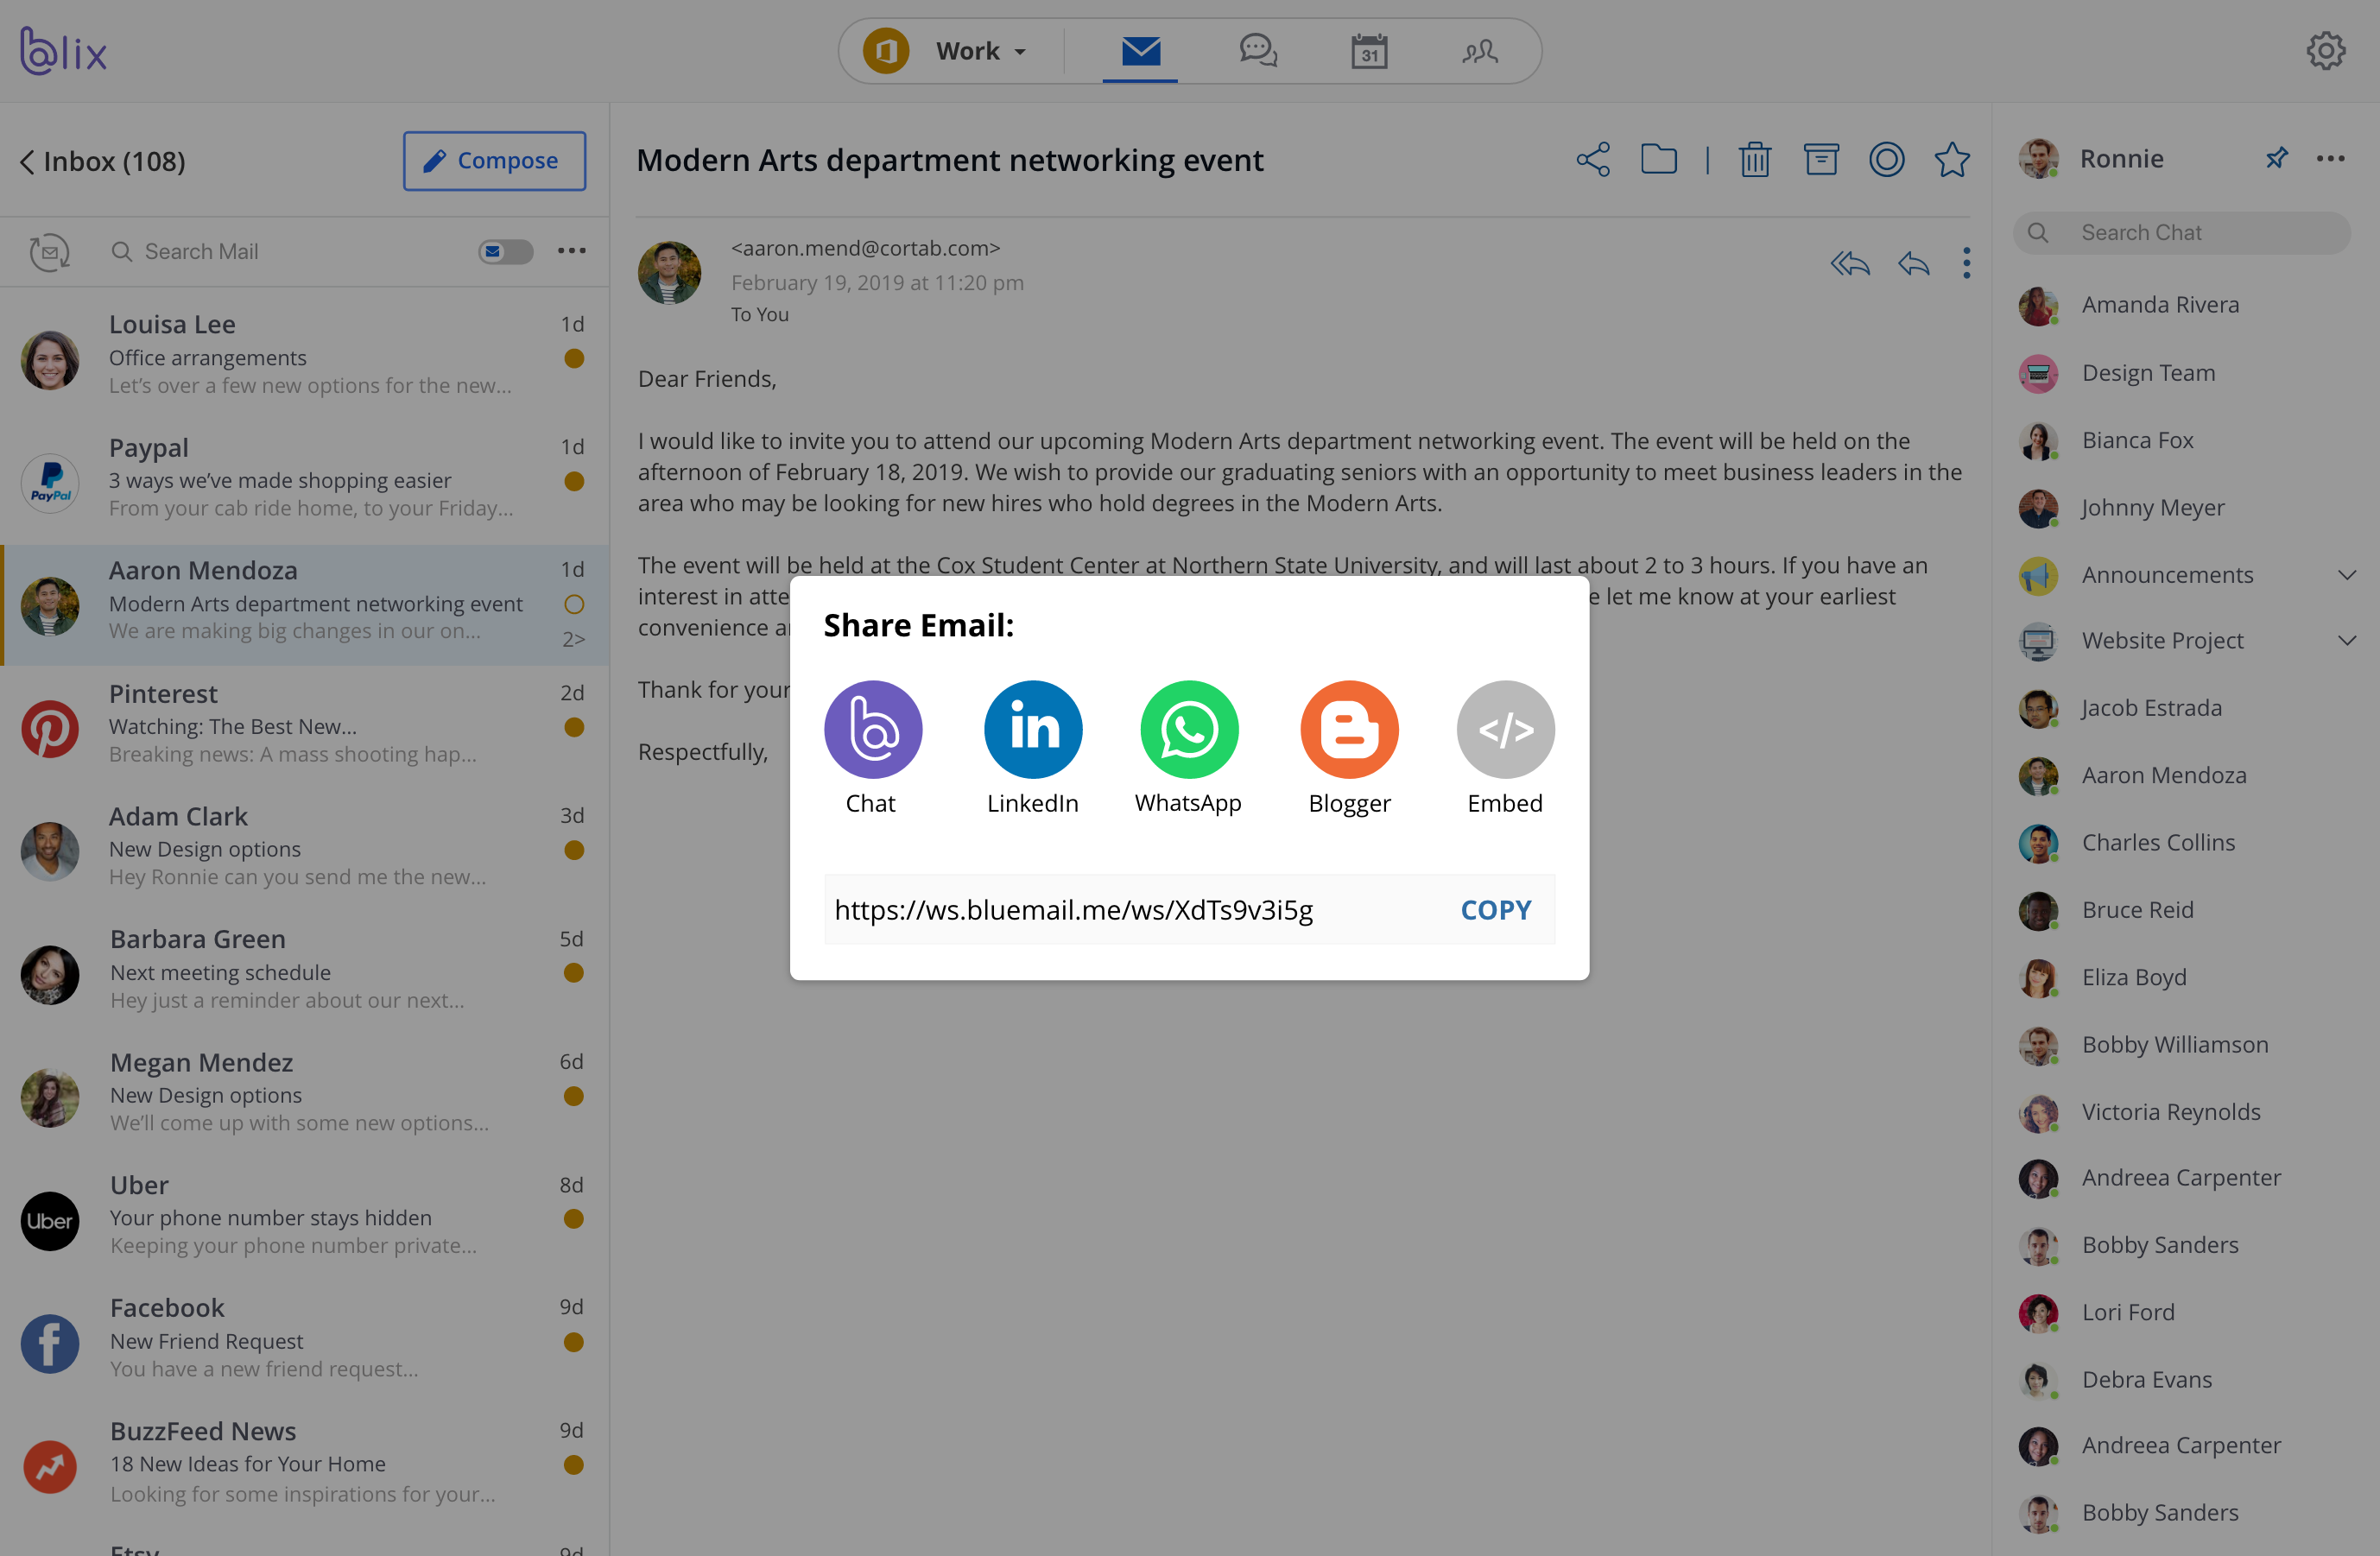This screenshot has height=1556, width=2380.
Task: Reply to Aaron's email
Action: click(1914, 264)
